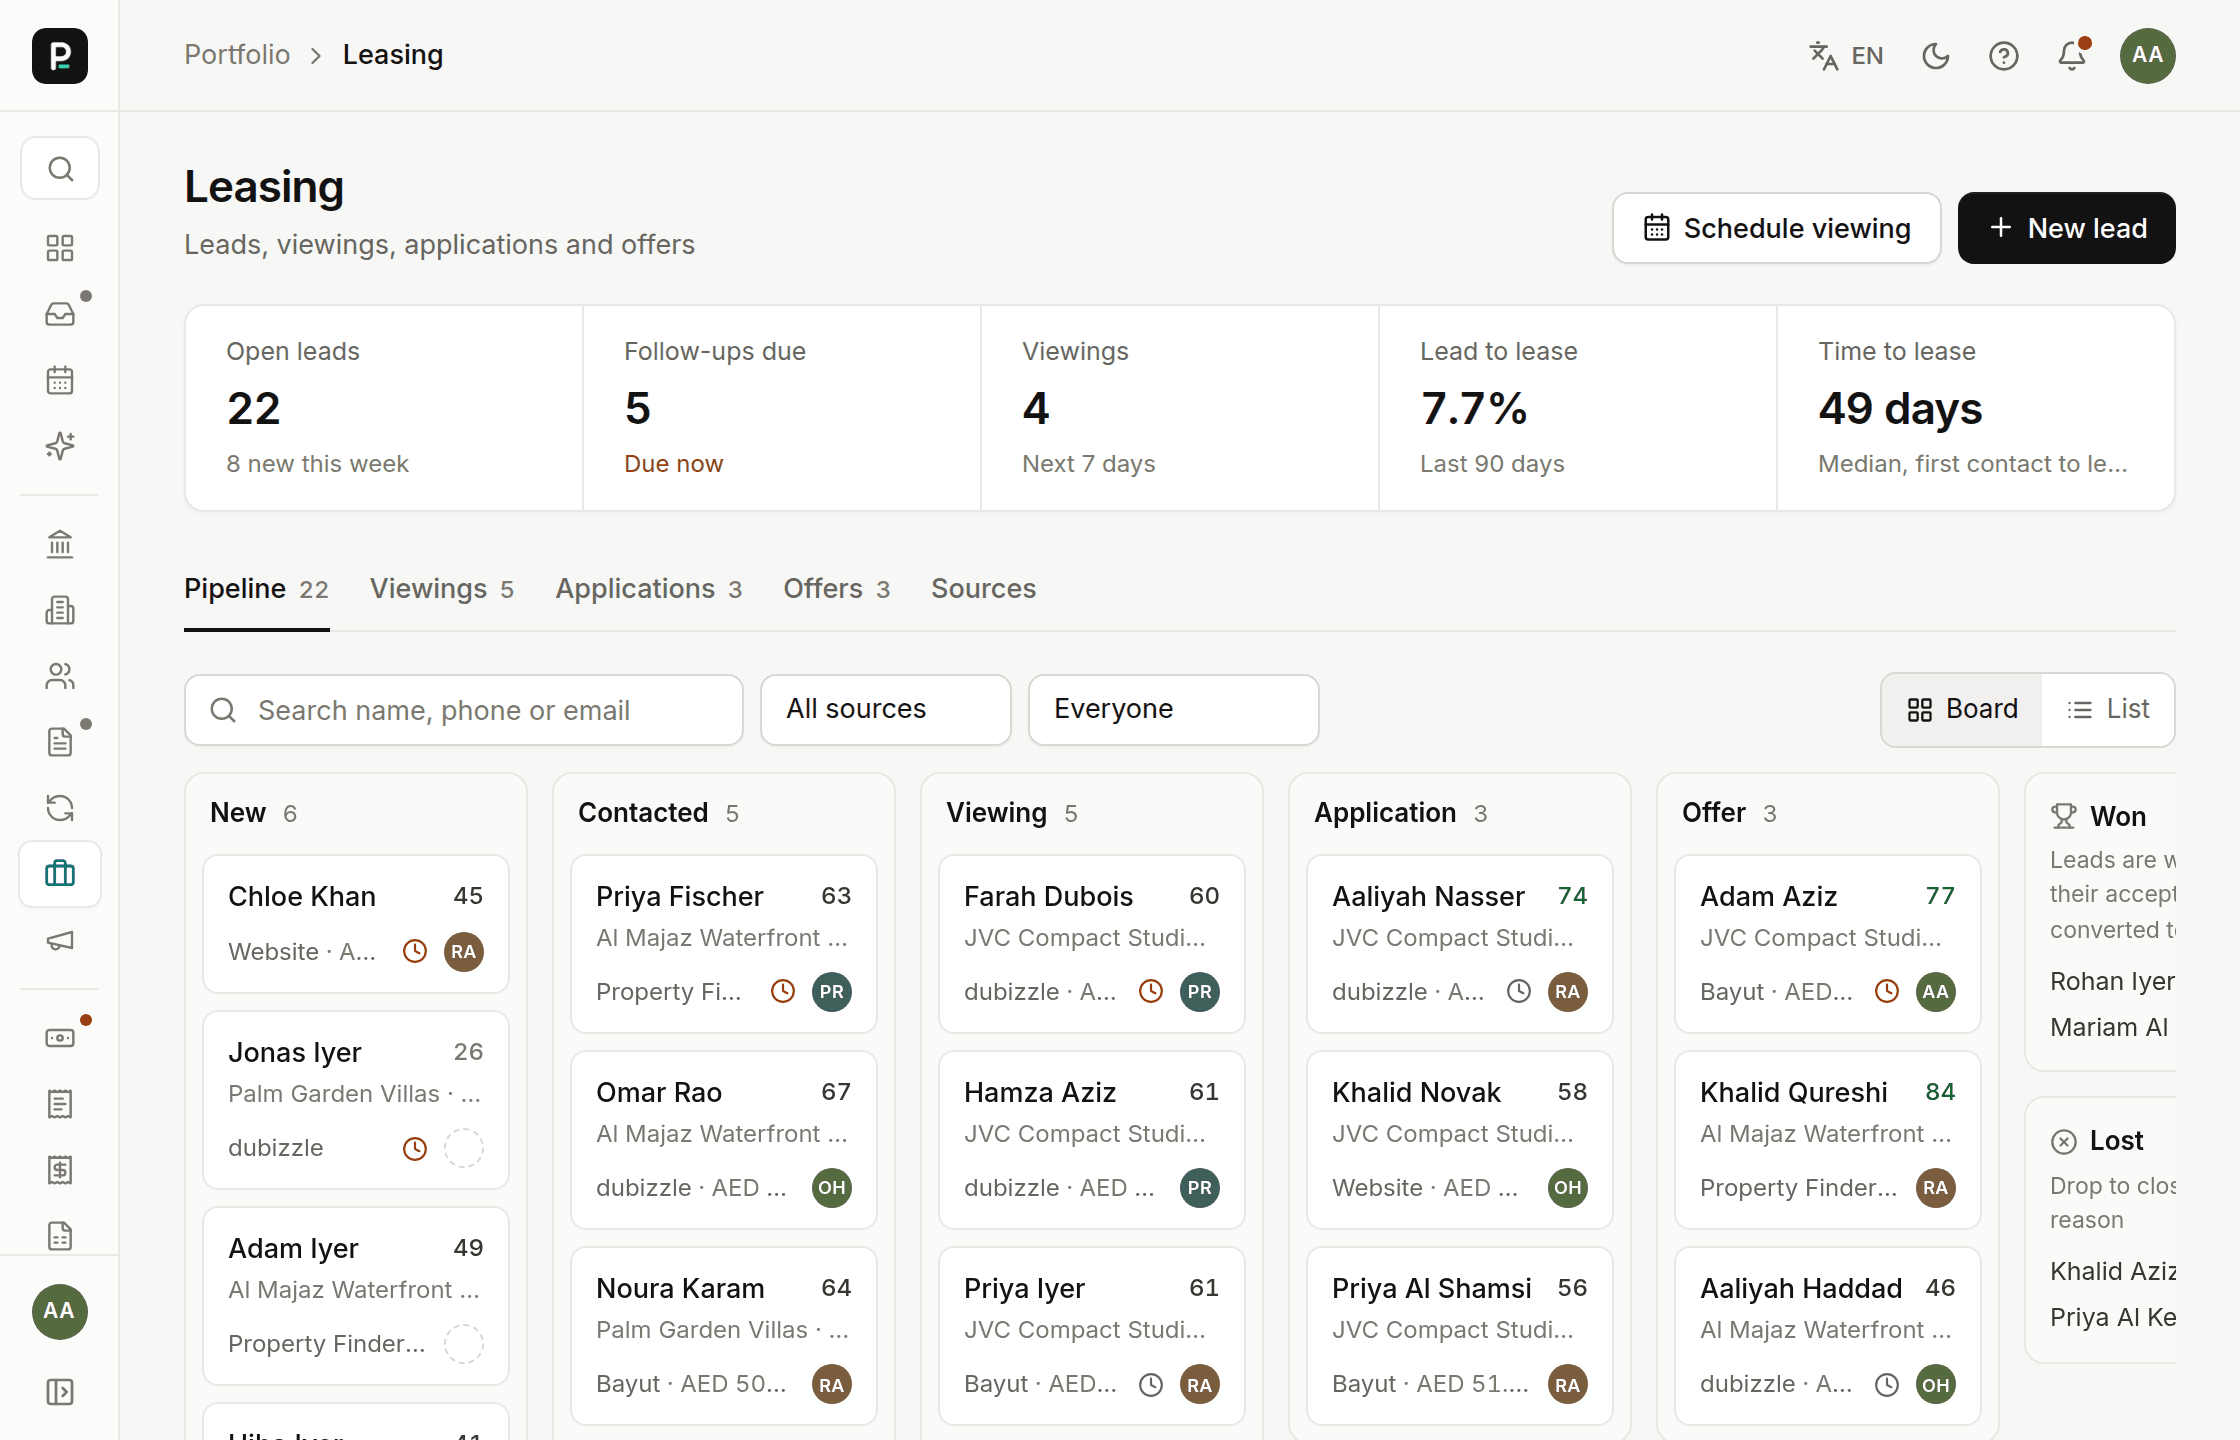Viewport: 2240px width, 1440px height.
Task: Open the megaphone icon in sidebar
Action: coord(60,940)
